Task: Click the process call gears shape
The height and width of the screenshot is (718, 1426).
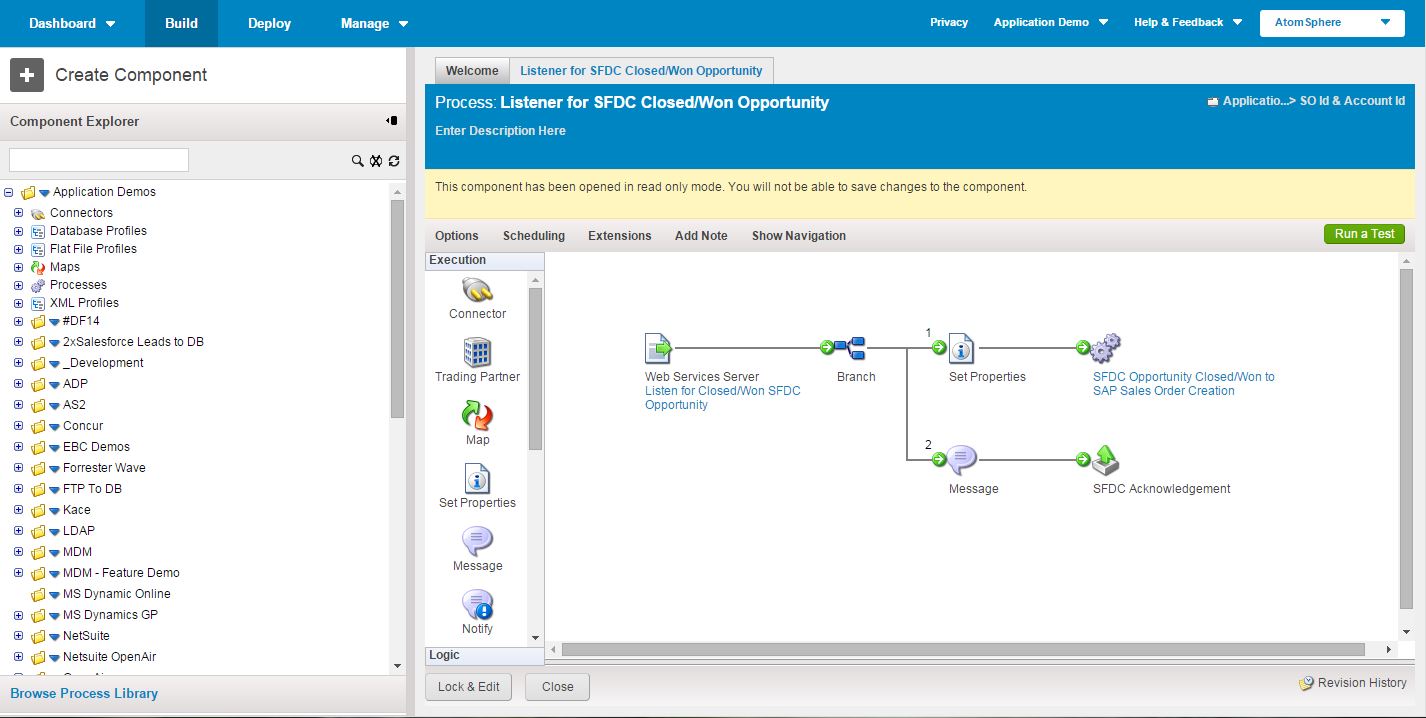Action: (1105, 348)
